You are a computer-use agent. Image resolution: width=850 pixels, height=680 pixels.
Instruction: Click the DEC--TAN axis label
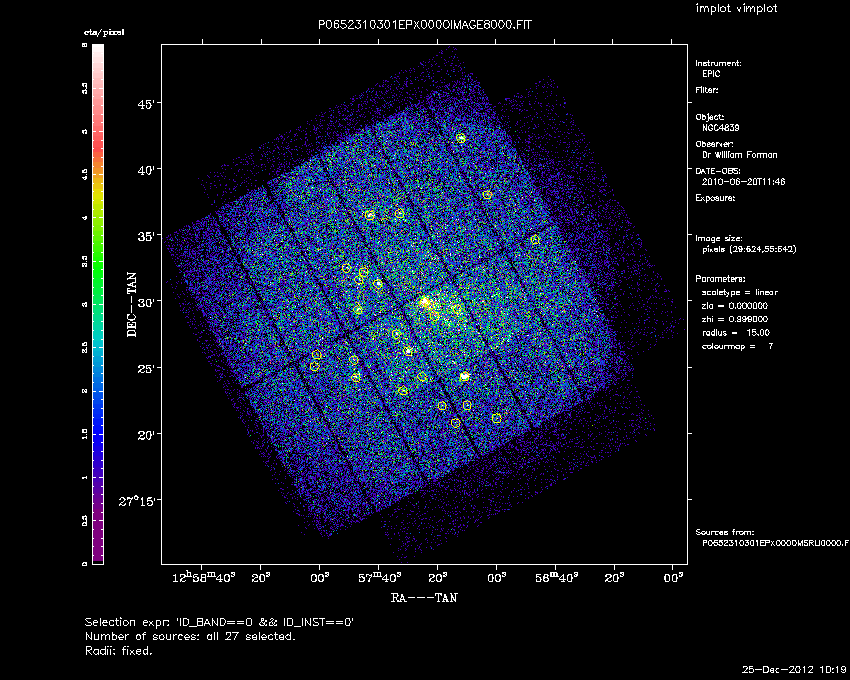point(132,305)
